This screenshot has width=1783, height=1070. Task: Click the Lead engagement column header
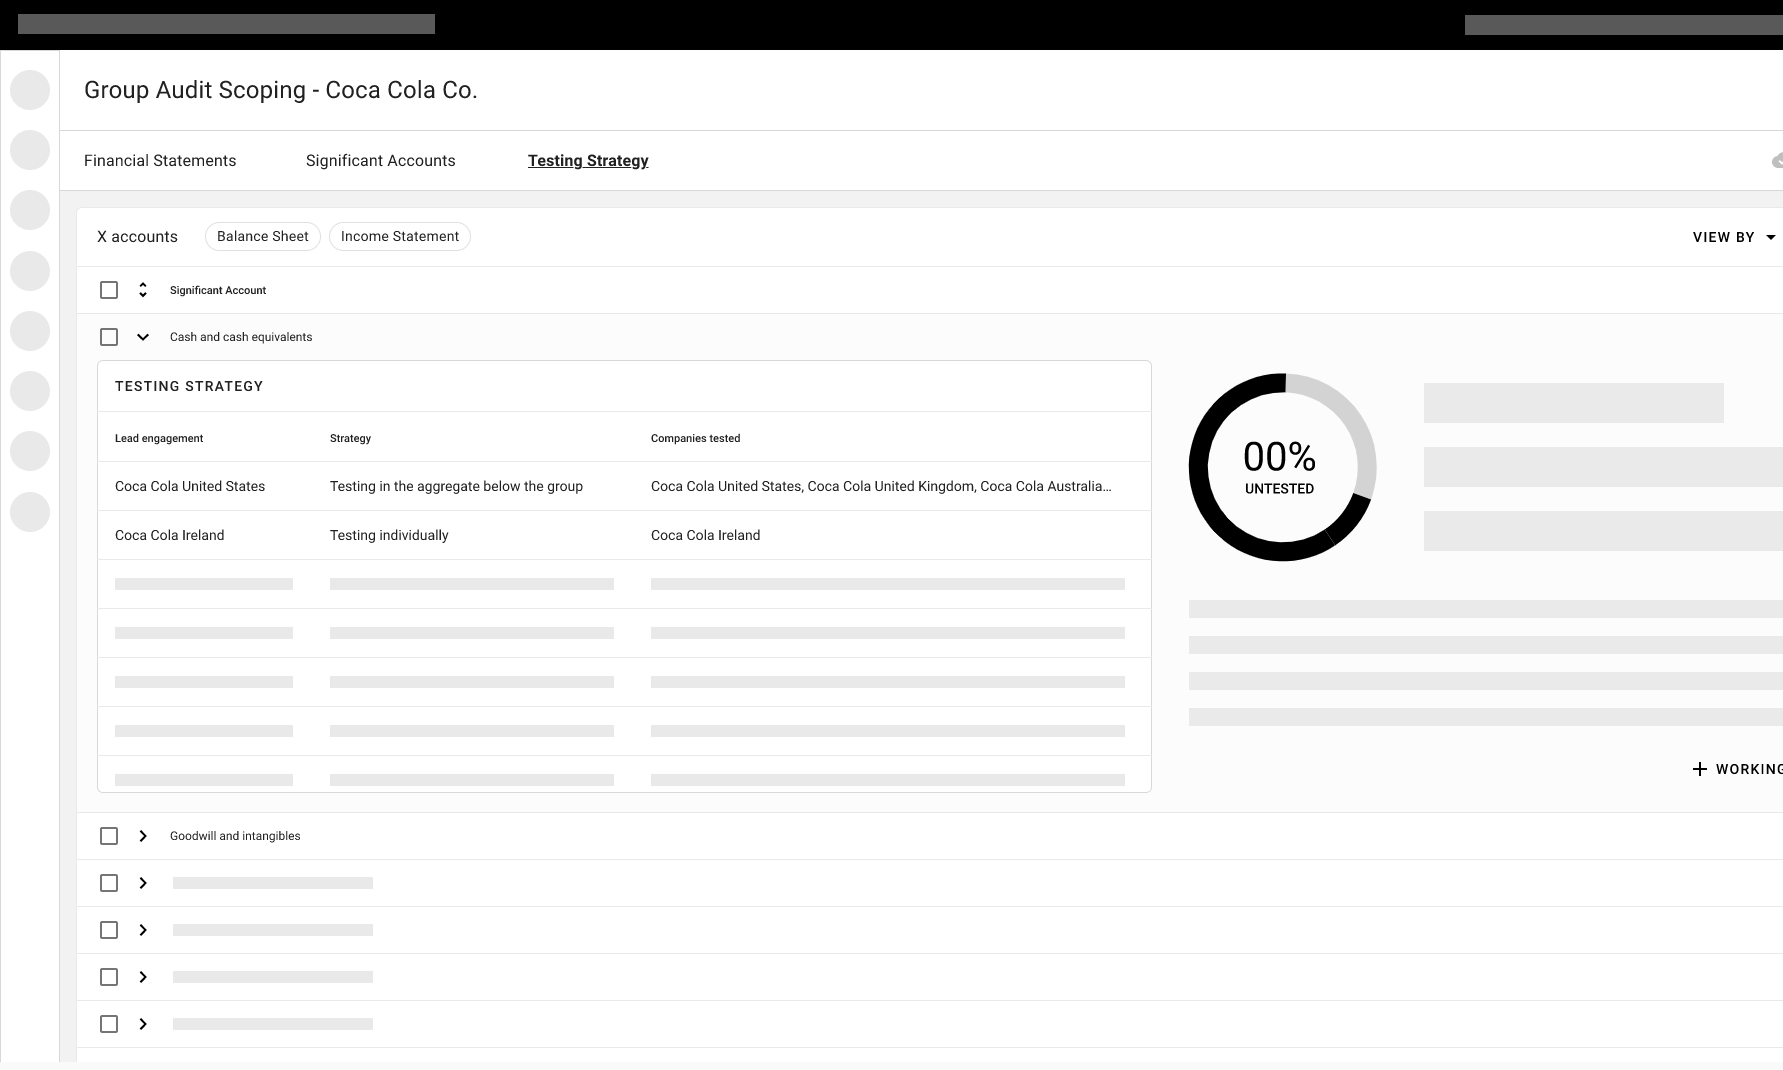coord(159,438)
